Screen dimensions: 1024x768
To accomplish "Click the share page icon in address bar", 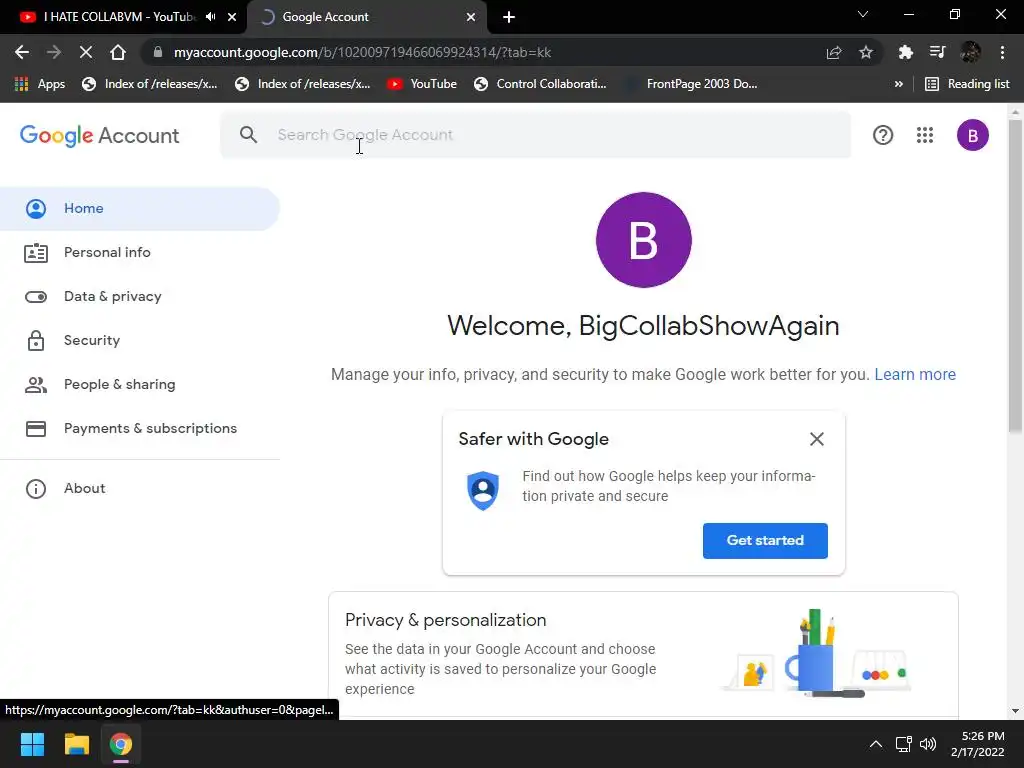I will (834, 52).
